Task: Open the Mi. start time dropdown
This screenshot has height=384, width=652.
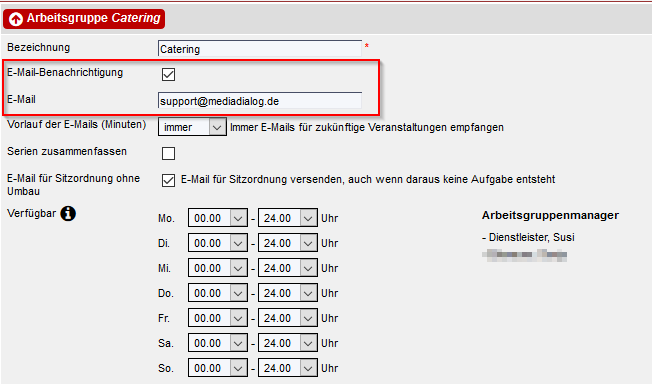Action: 218,268
